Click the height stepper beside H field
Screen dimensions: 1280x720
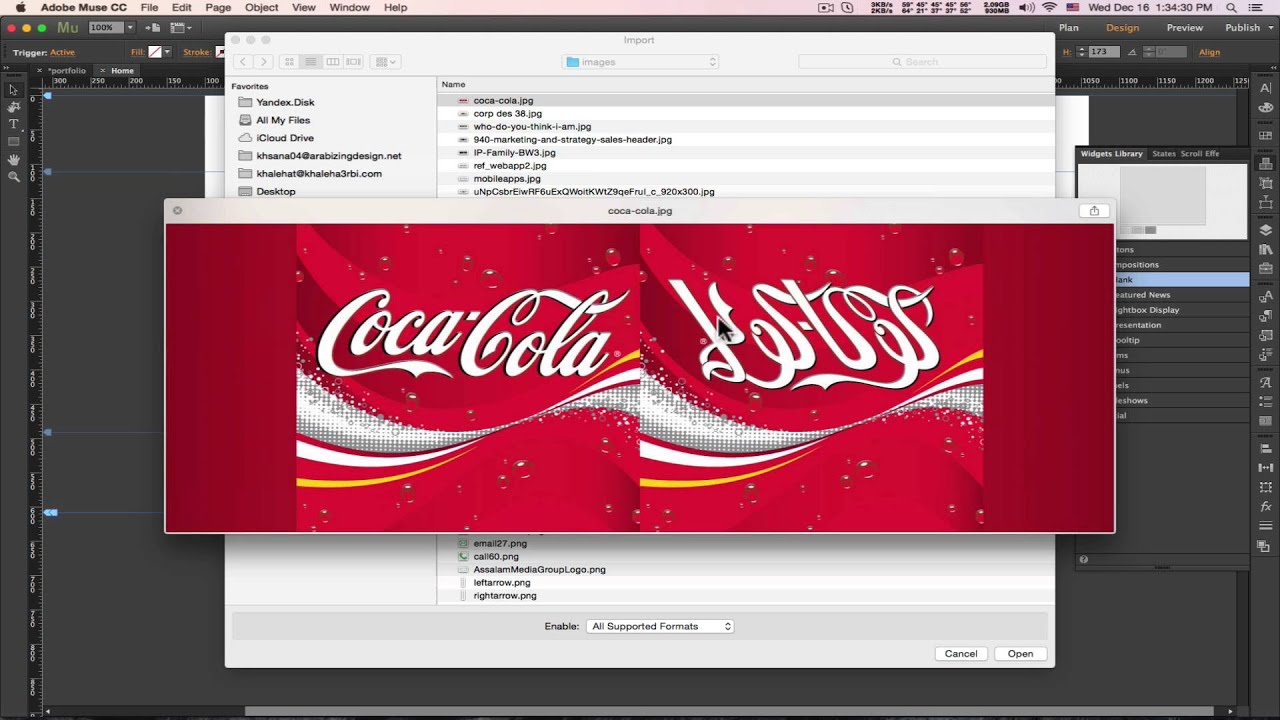pos(1081,52)
